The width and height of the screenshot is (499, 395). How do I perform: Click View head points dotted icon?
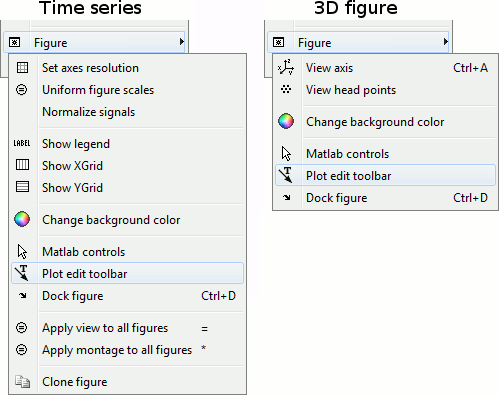pos(286,89)
